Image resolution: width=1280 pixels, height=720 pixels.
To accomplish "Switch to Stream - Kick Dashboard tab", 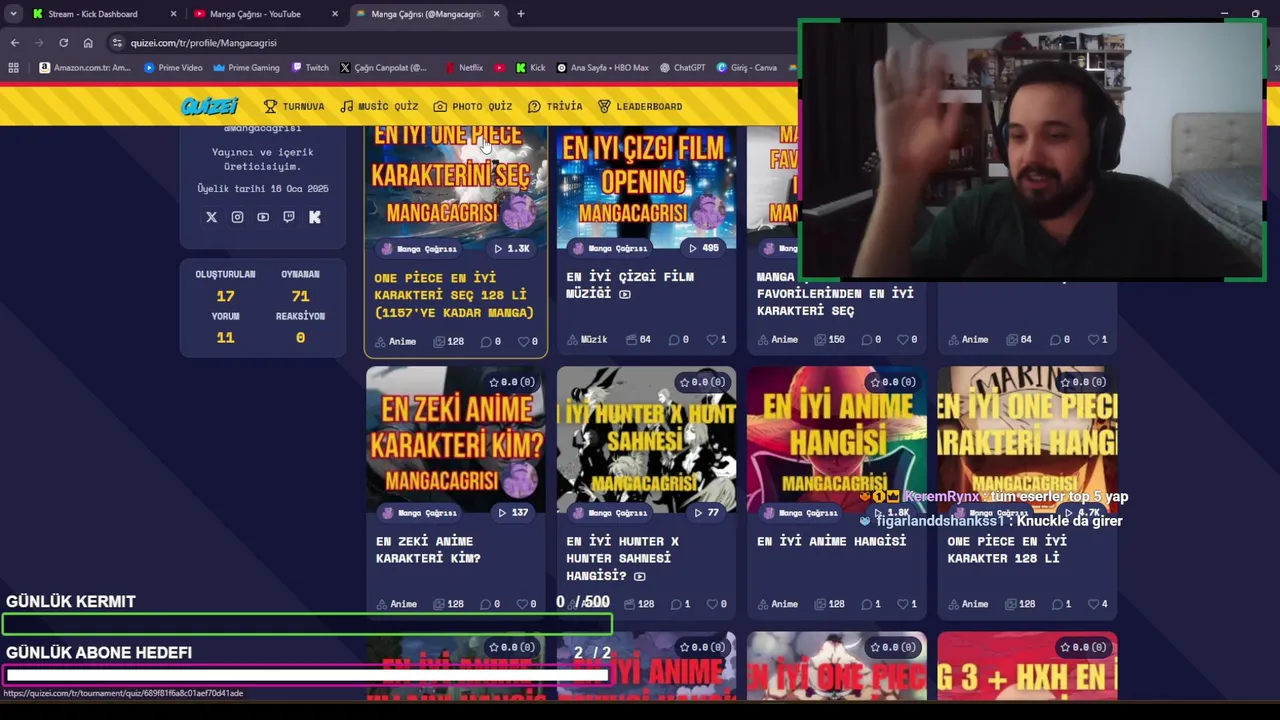I will (x=92, y=14).
